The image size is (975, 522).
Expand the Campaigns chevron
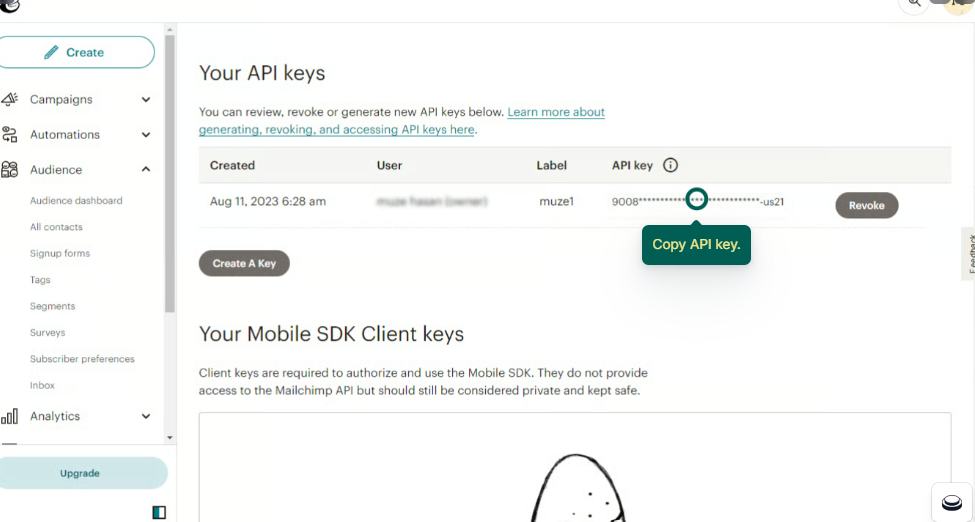(x=146, y=100)
